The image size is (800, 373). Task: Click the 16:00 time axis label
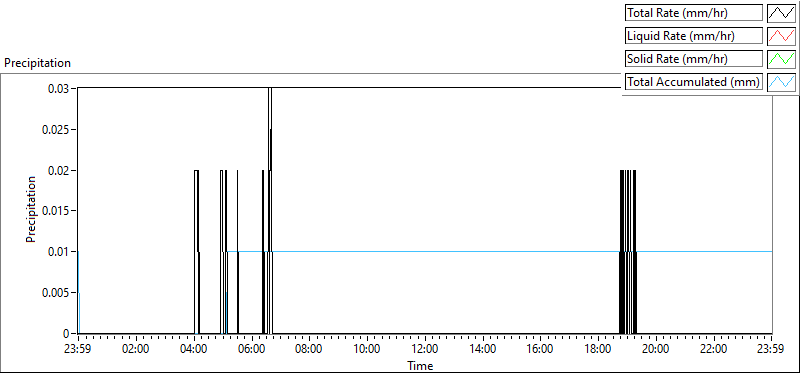tap(540, 350)
